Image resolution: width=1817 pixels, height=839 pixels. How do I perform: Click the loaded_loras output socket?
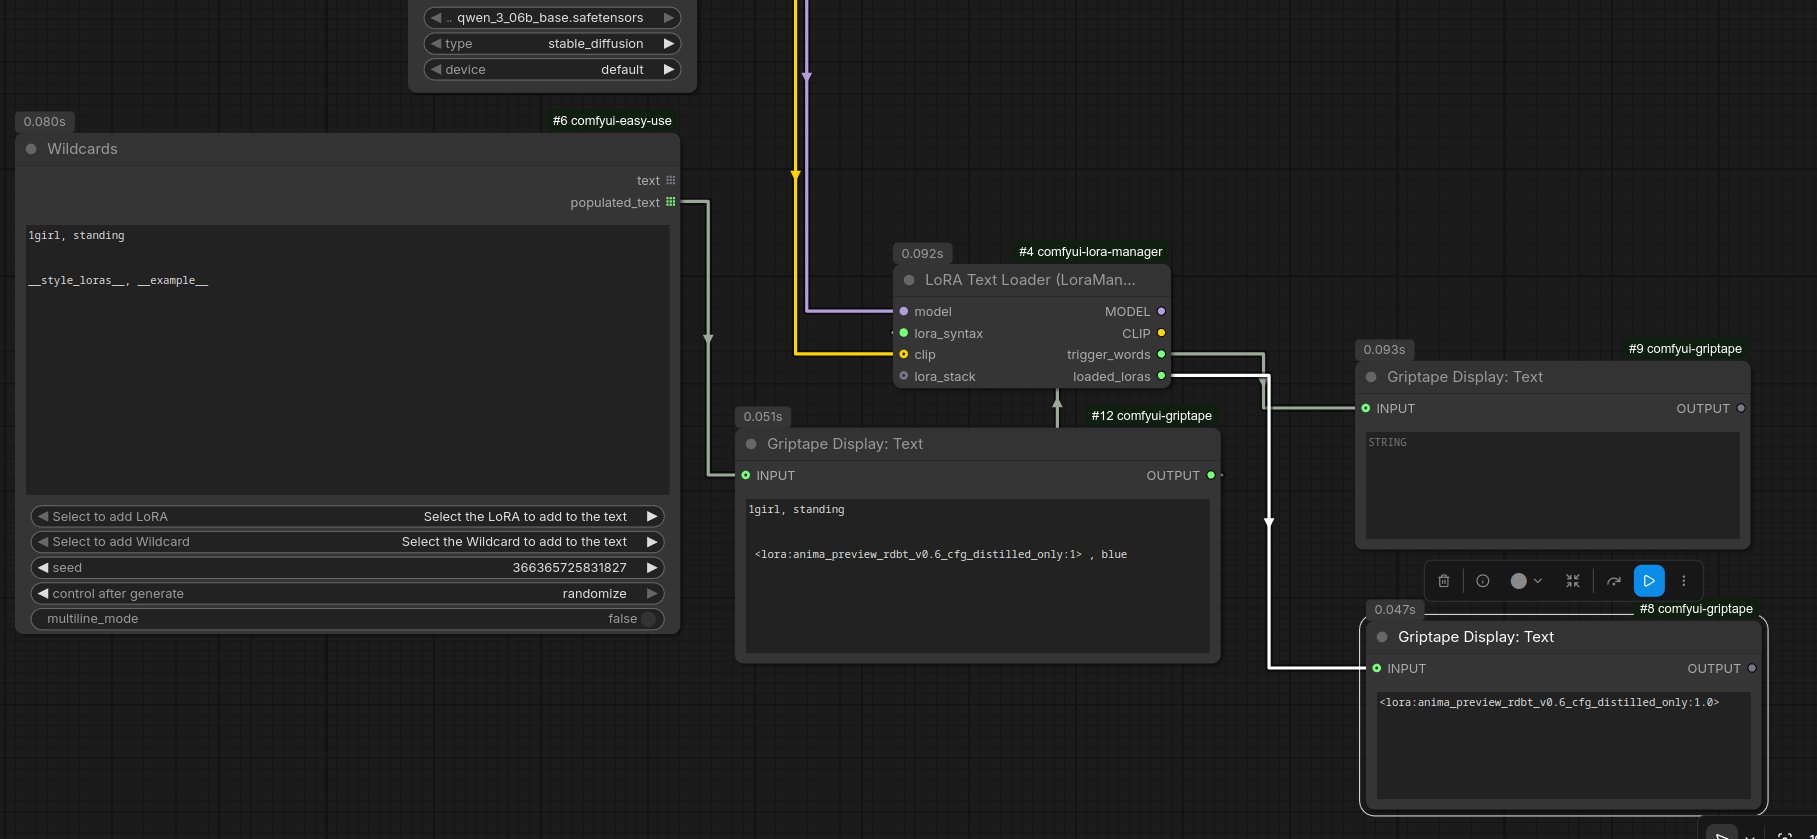pyautogui.click(x=1161, y=376)
